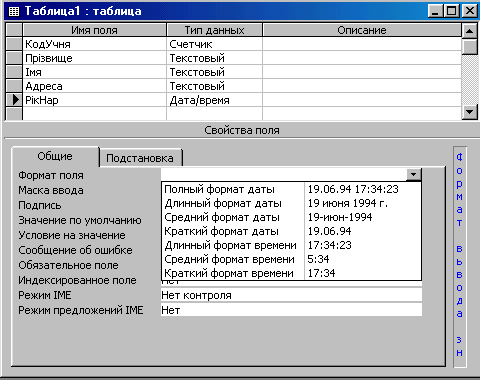The image size is (480, 380).
Task: Click the row selector for Прізвище
Action: (14, 58)
